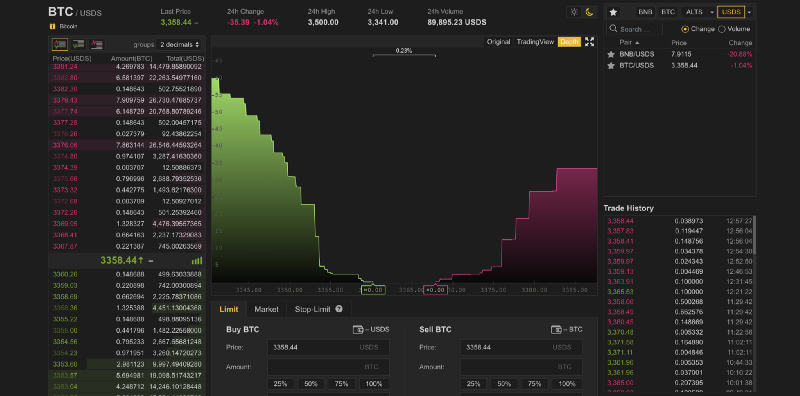Viewport: 800px width, 396px height.
Task: Set sell amount to 25%
Action: click(x=473, y=384)
